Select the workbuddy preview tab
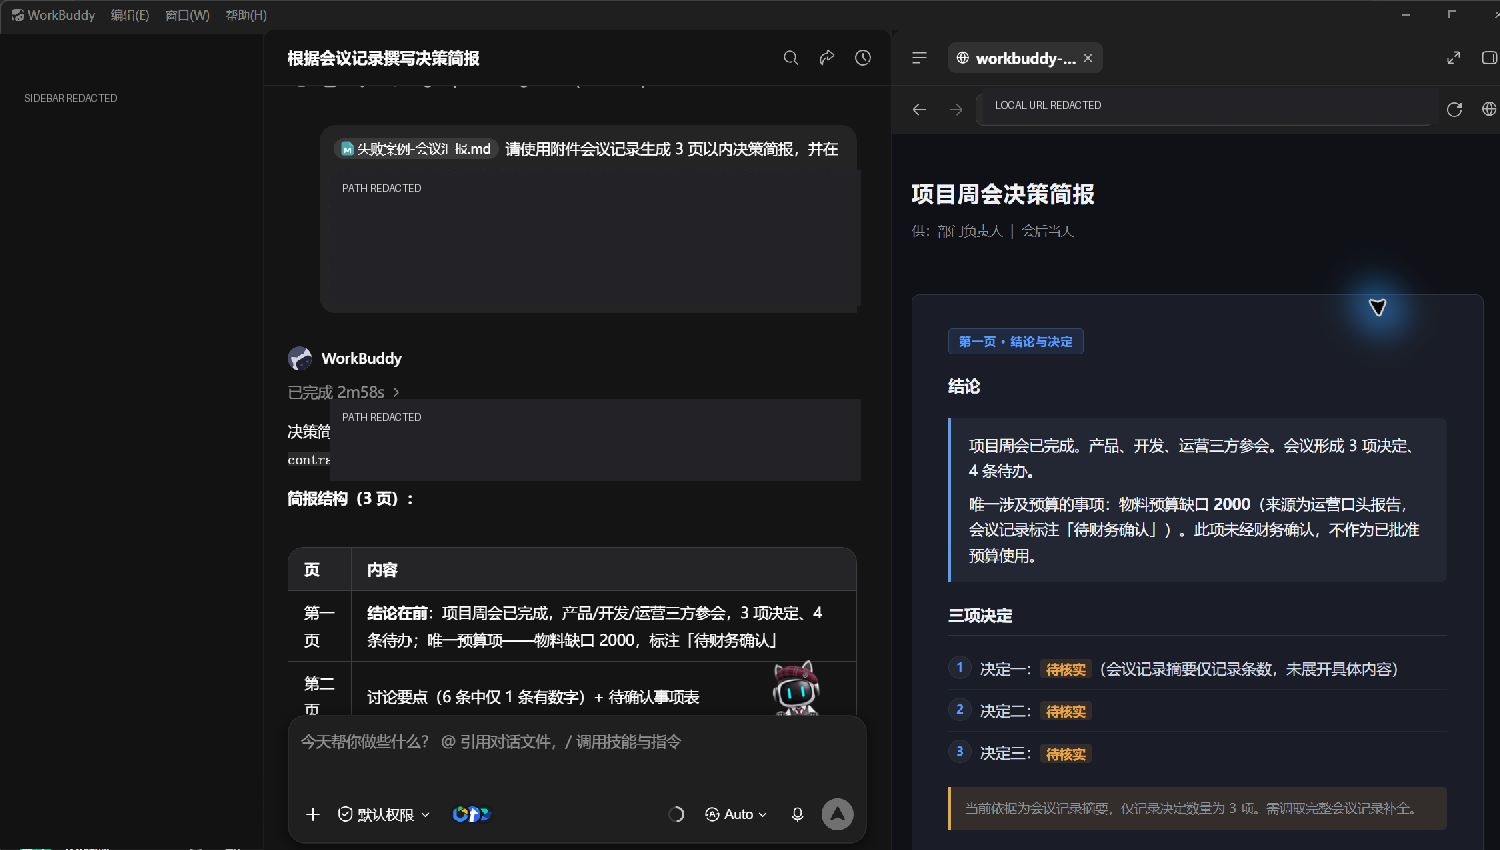This screenshot has width=1500, height=850. [1024, 58]
